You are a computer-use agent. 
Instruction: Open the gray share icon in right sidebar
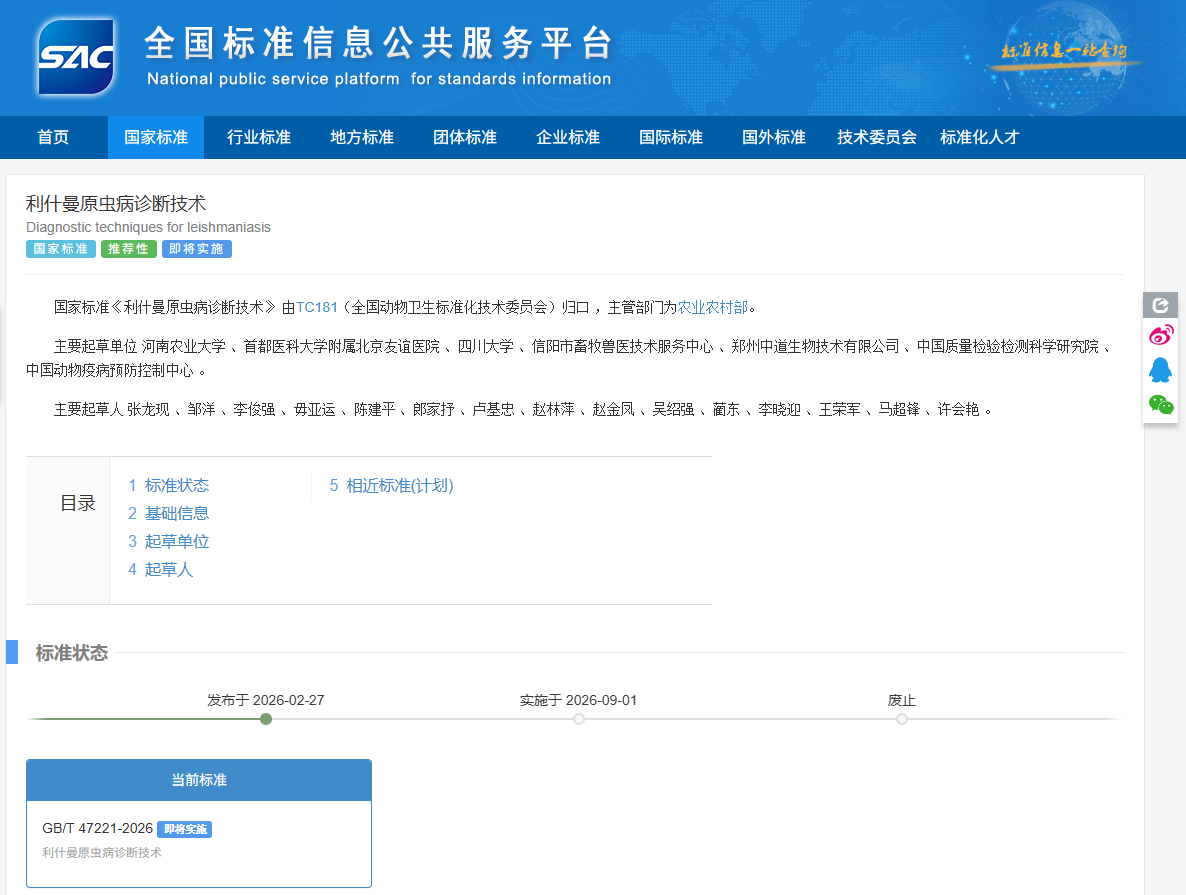[1160, 304]
